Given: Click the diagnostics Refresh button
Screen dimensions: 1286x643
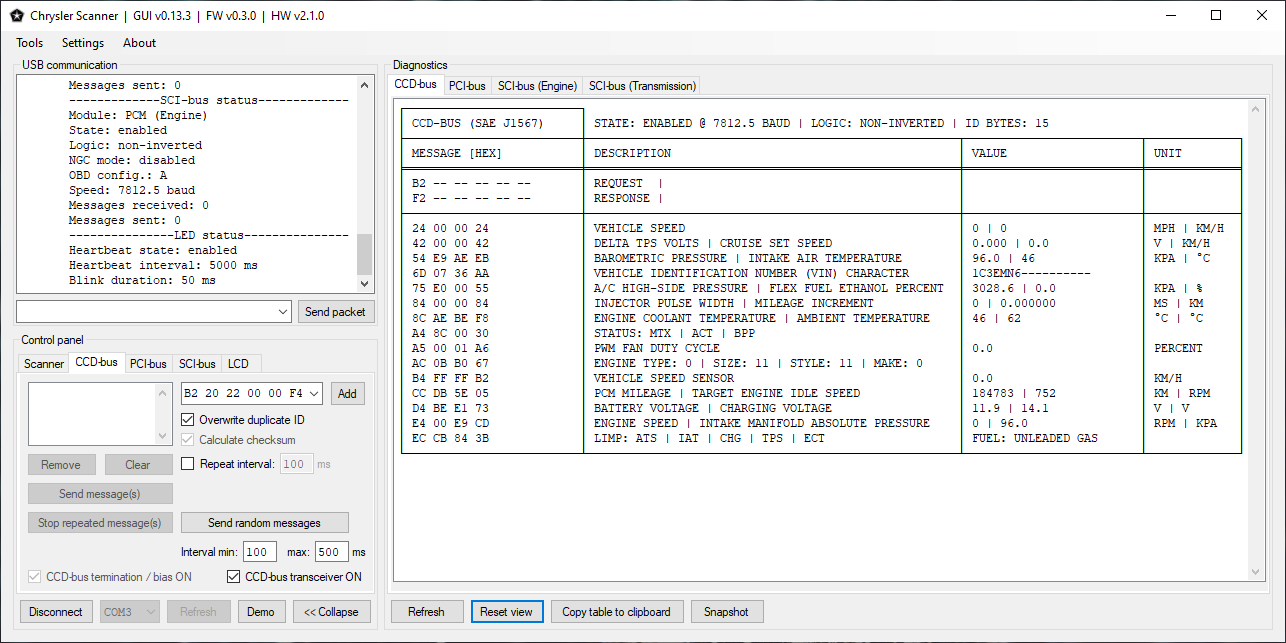Looking at the screenshot, I should coord(426,612).
